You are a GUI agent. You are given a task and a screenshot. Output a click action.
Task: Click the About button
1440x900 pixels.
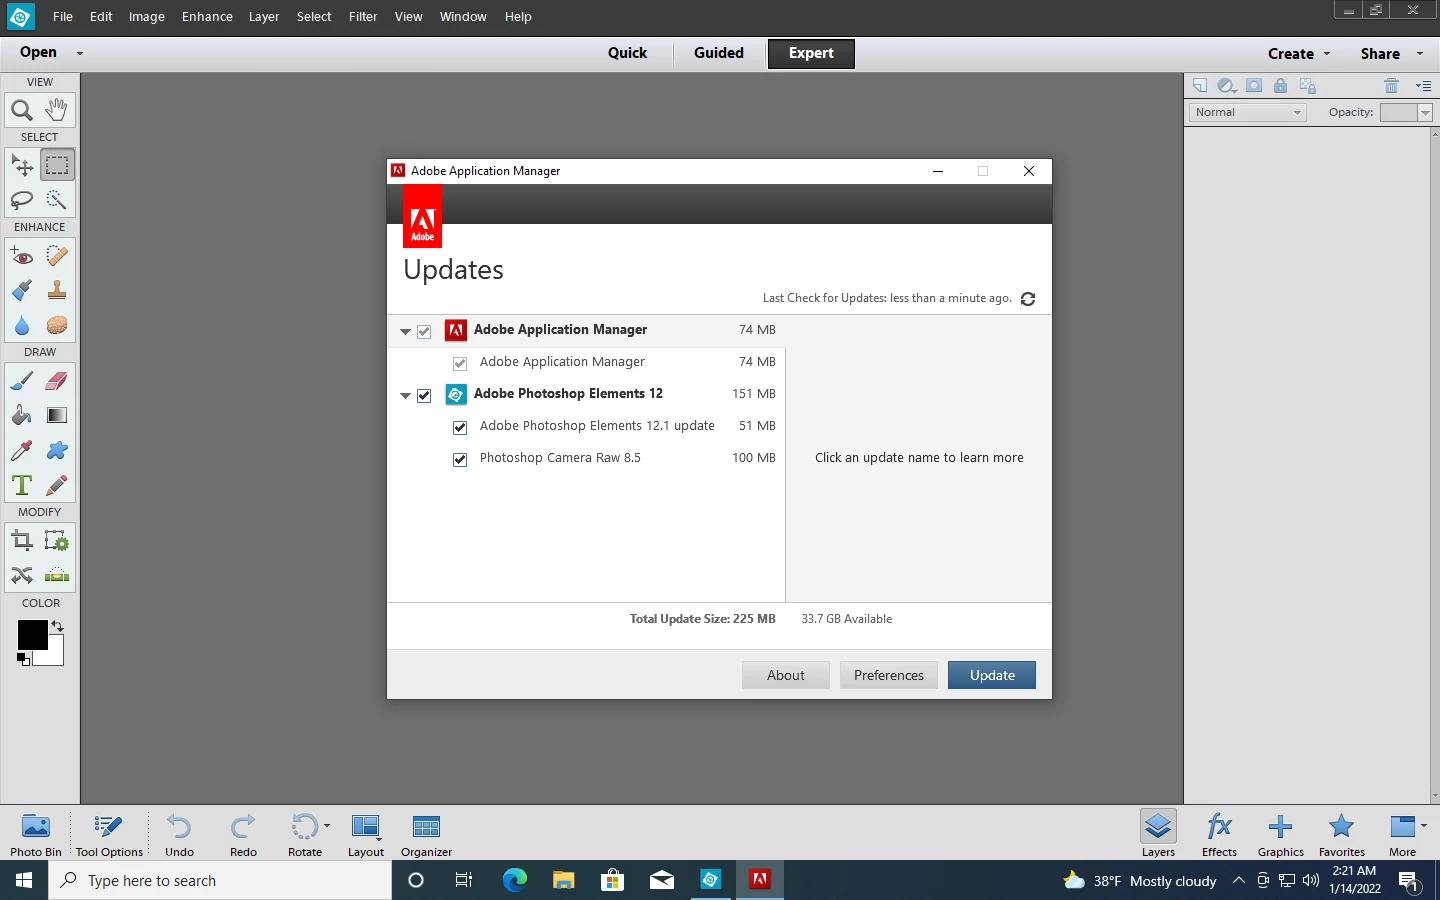(786, 675)
